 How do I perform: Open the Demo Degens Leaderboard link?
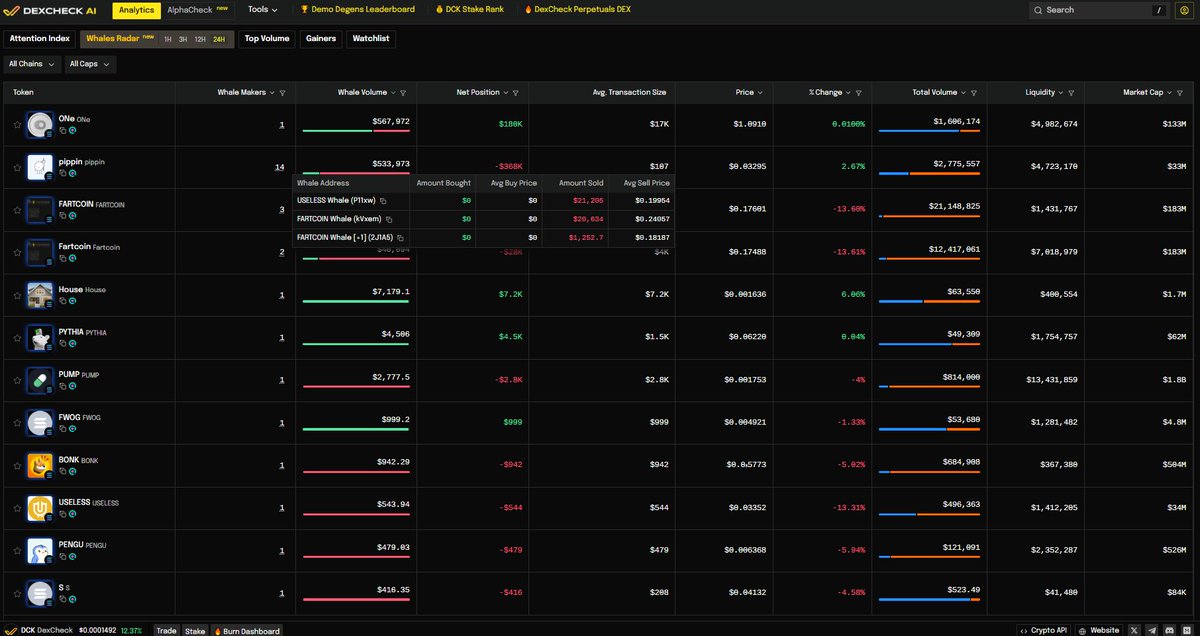pyautogui.click(x=358, y=10)
